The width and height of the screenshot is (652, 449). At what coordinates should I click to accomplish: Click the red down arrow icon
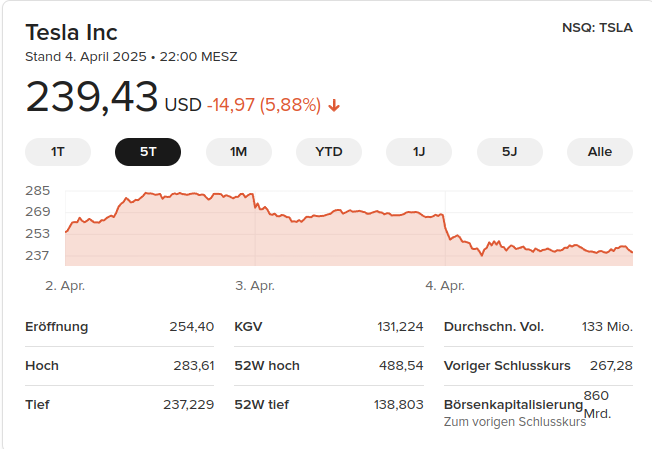[334, 106]
